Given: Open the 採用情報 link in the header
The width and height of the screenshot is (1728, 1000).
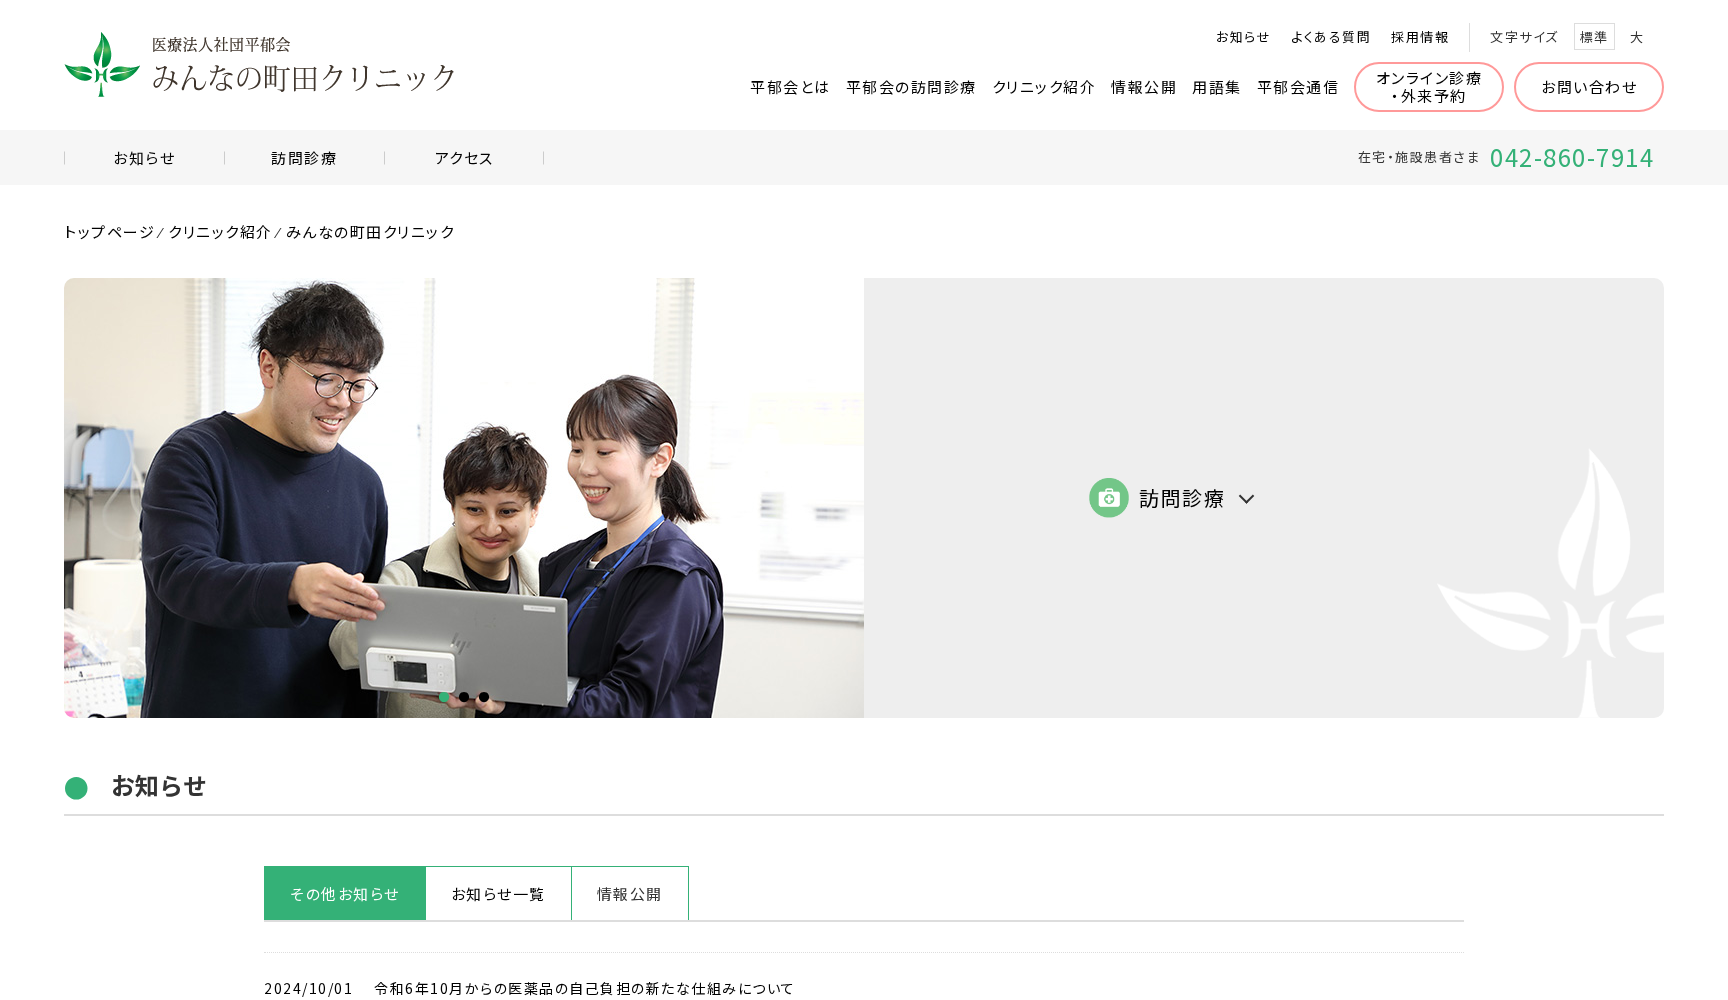Looking at the screenshot, I should 1420,36.
